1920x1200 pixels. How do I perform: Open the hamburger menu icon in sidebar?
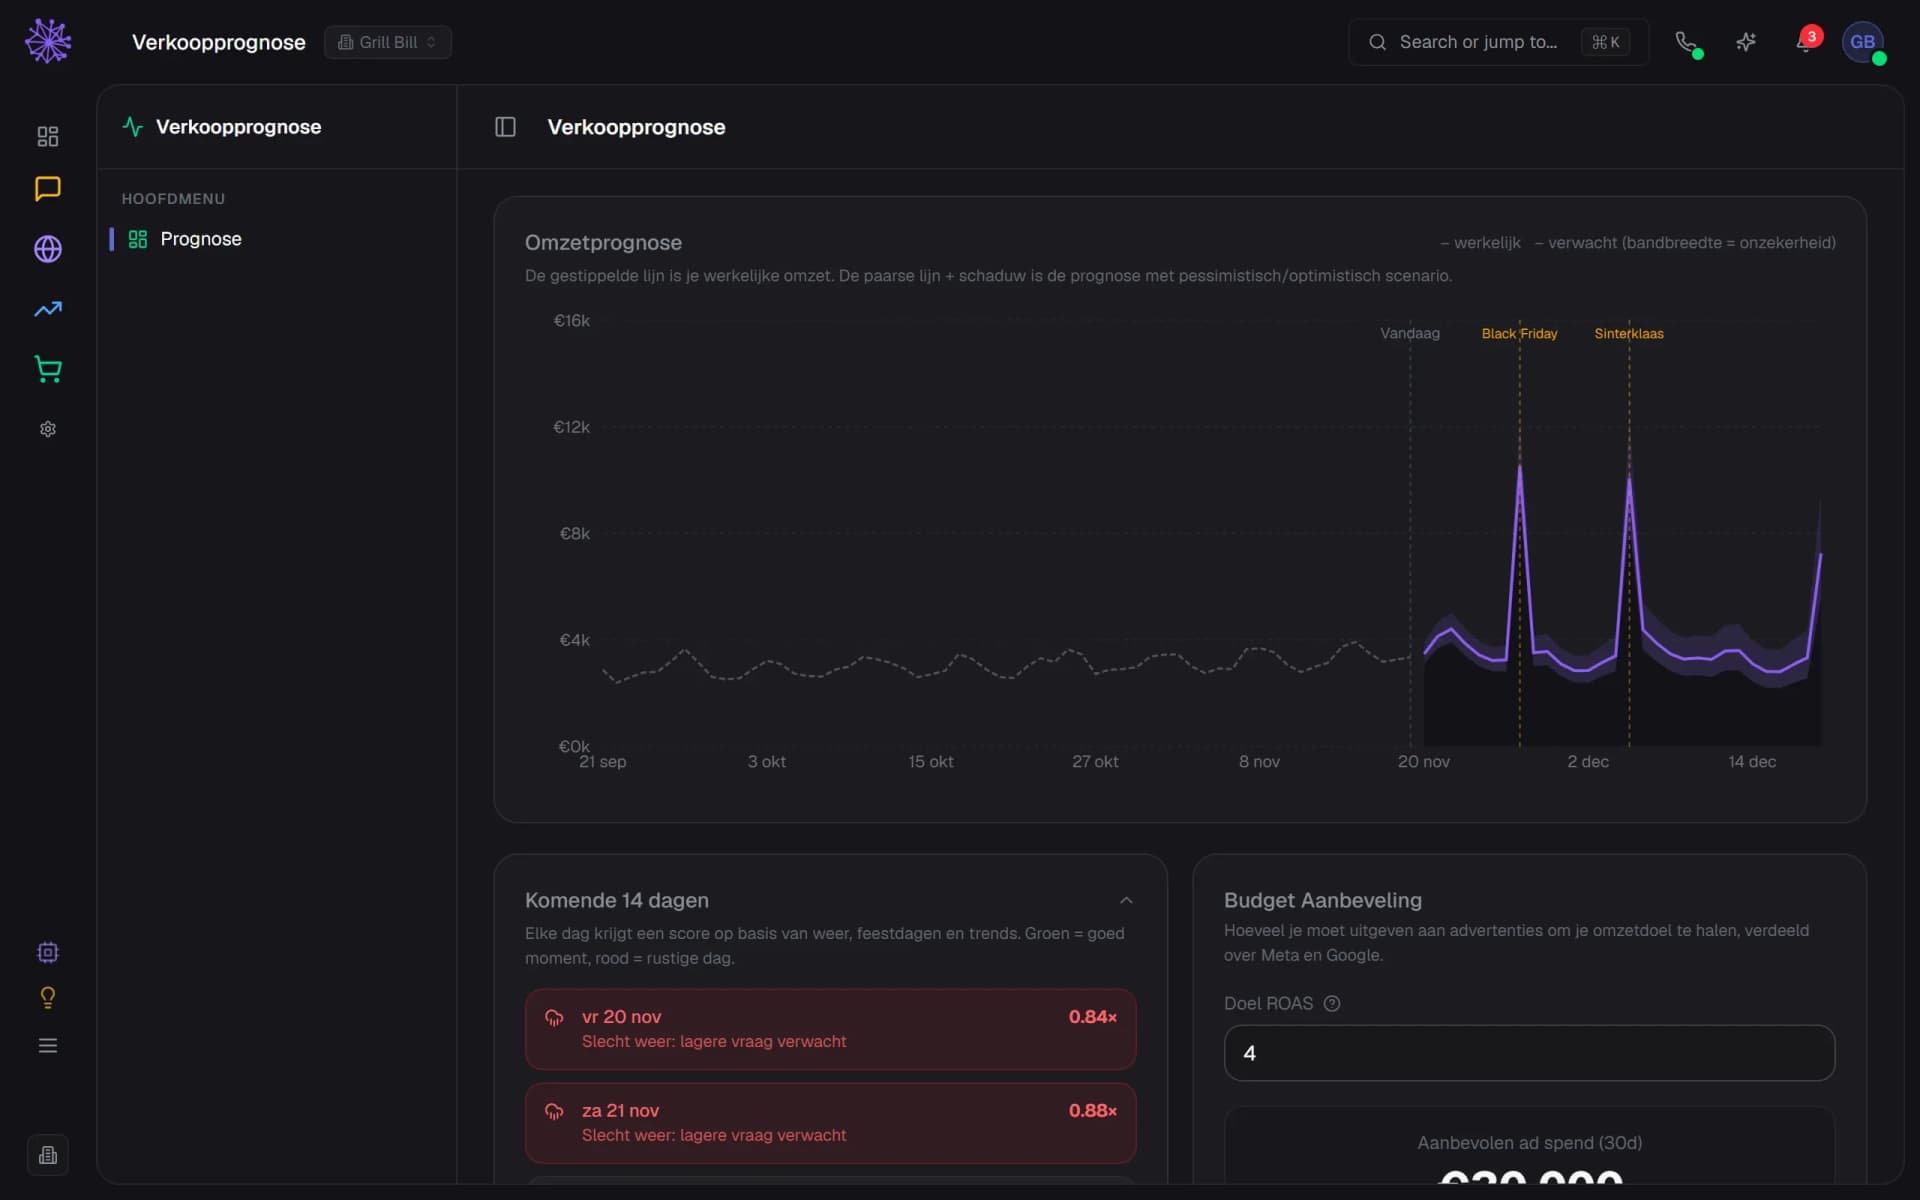pos(47,1045)
